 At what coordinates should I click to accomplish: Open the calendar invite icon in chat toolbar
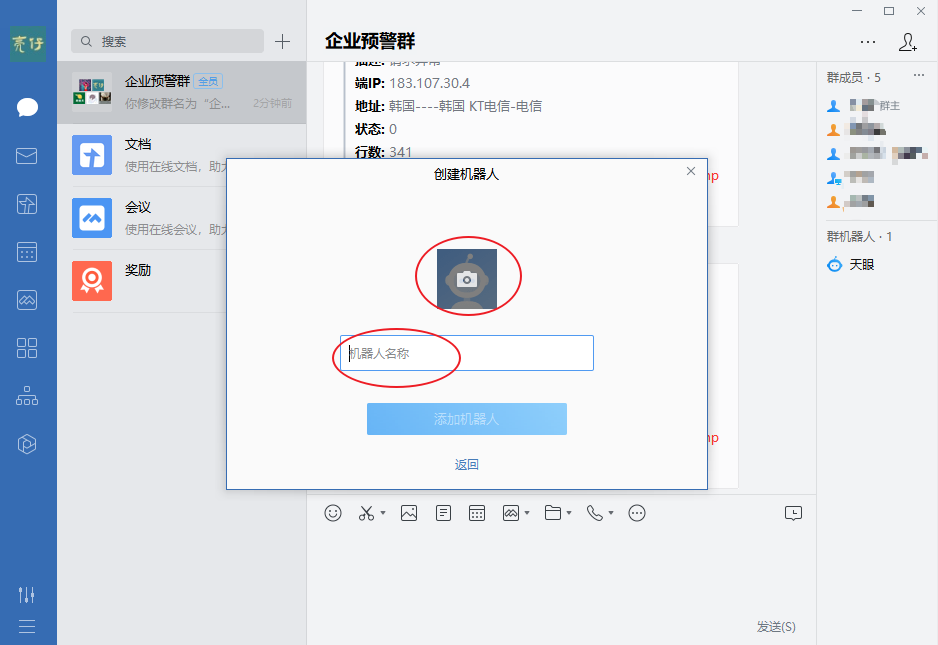pyautogui.click(x=477, y=512)
